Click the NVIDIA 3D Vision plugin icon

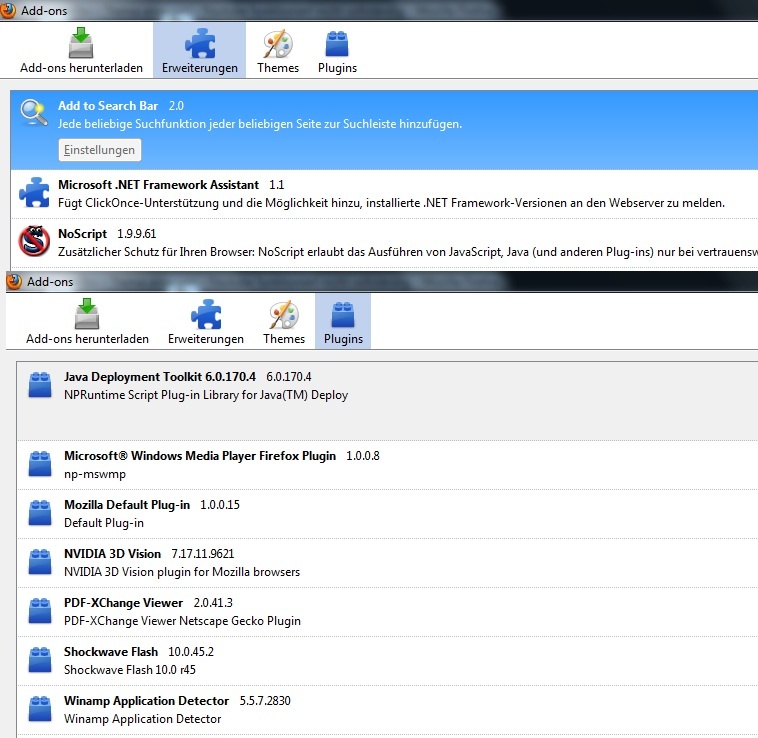click(x=40, y=562)
